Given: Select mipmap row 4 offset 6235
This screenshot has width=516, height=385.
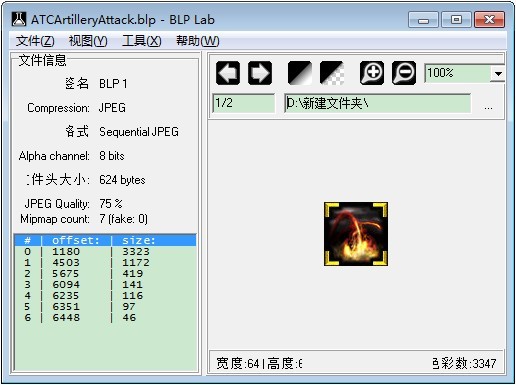Looking at the screenshot, I should click(x=105, y=295).
